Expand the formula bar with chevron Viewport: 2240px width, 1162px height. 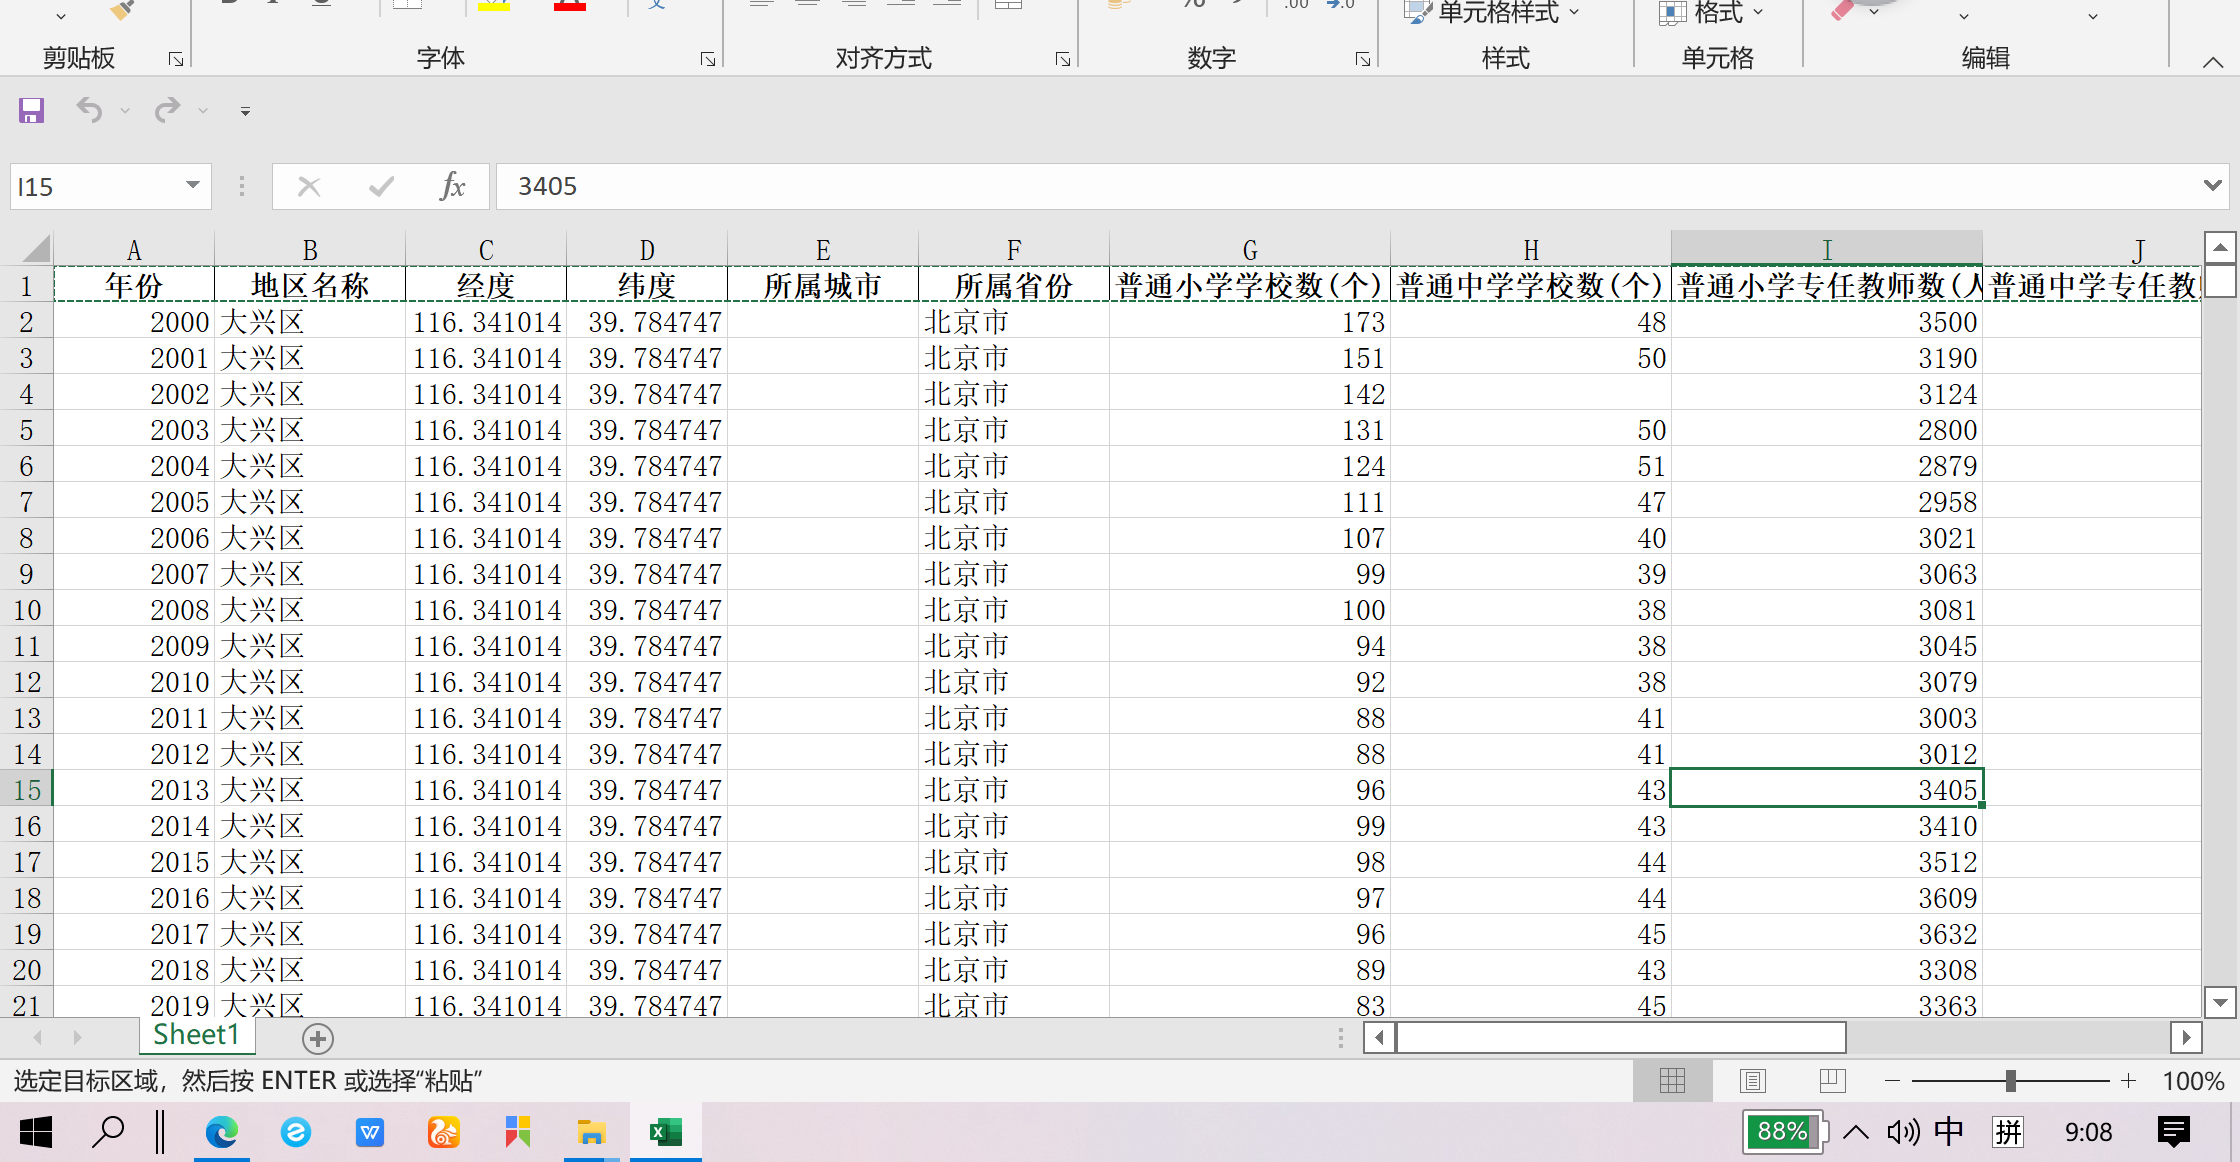click(x=2212, y=186)
